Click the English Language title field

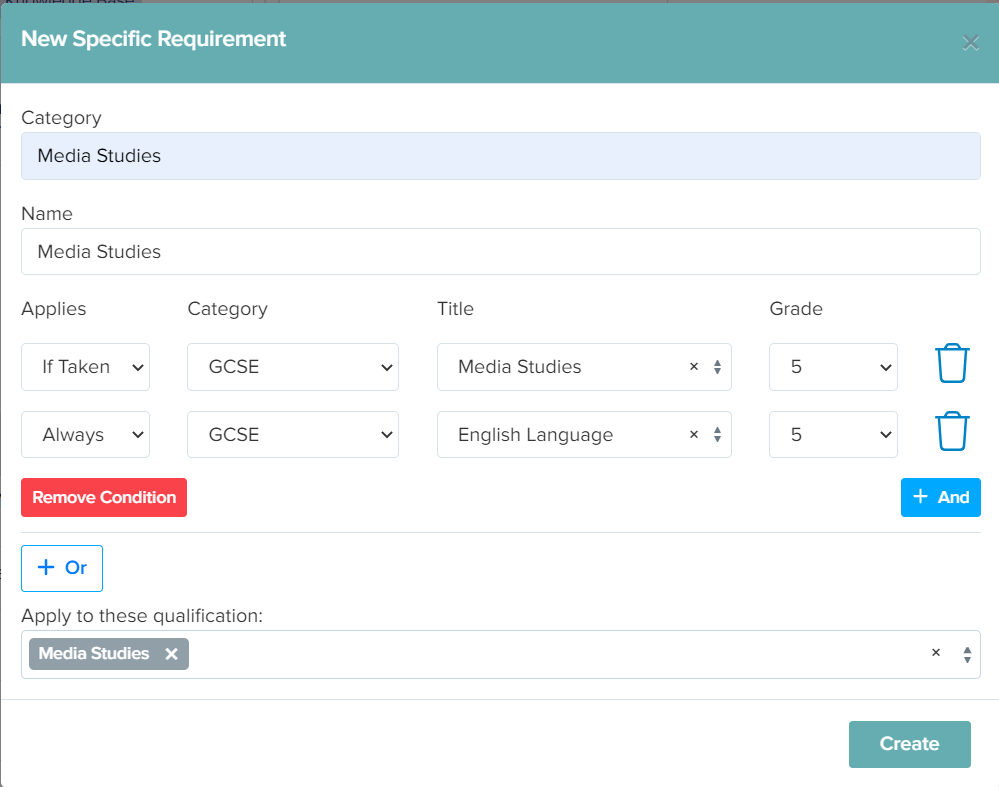584,435
